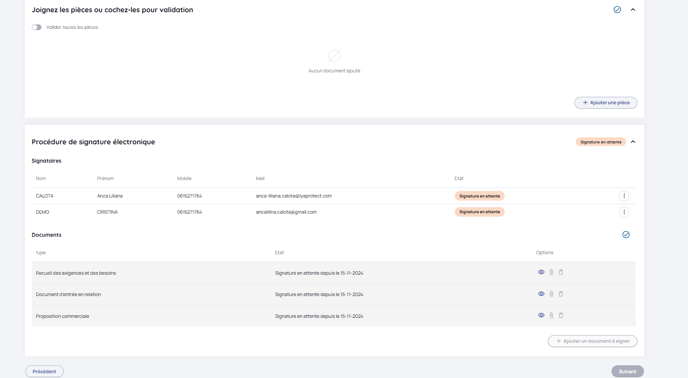This screenshot has width=688, height=378.
Task: Toggle Valider toutes les pièces switch
Action: [x=36, y=27]
